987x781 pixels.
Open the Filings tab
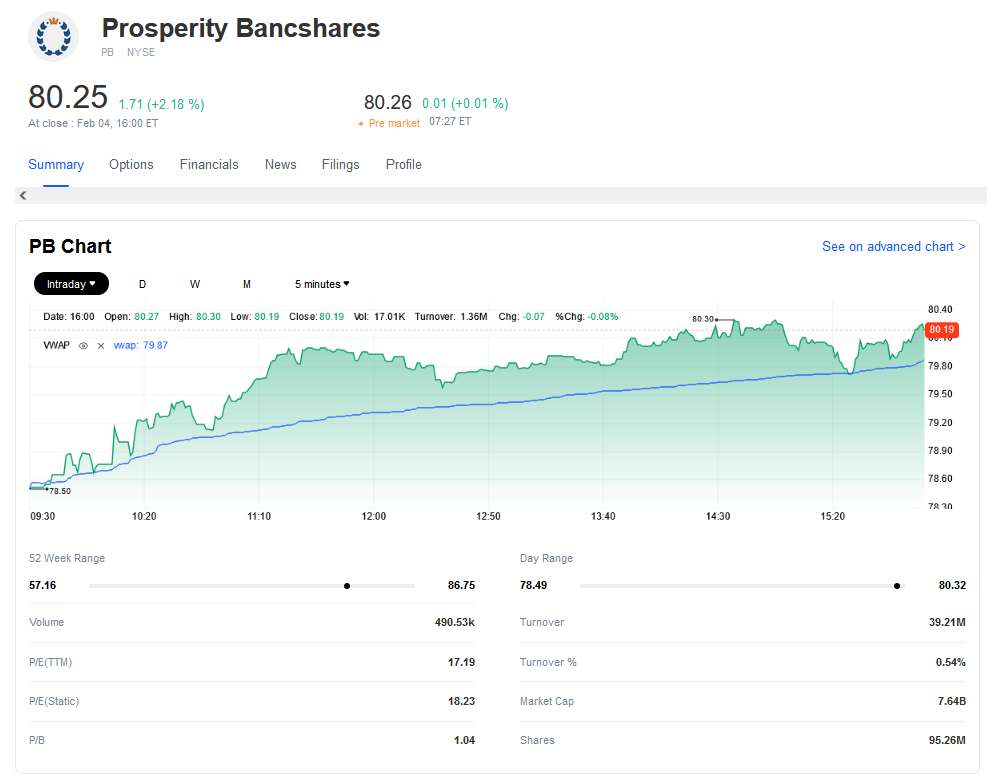pos(340,164)
